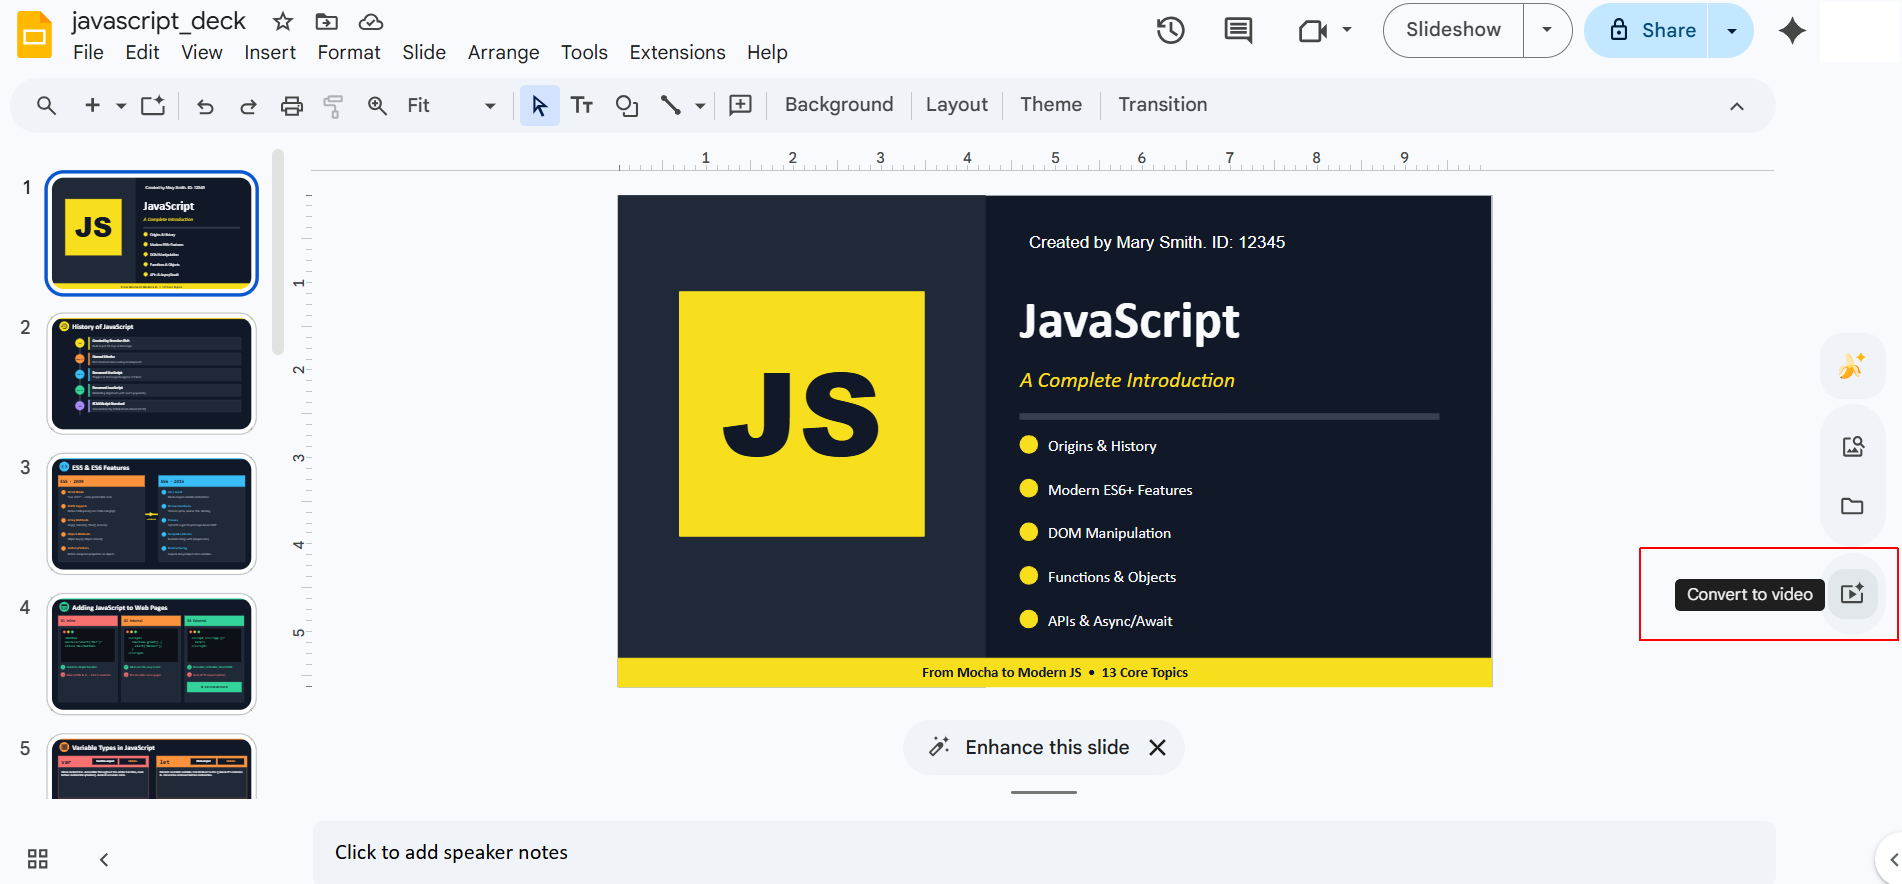Screen dimensions: 1902x884
Task: Search the menus magnifier icon
Action: click(46, 105)
